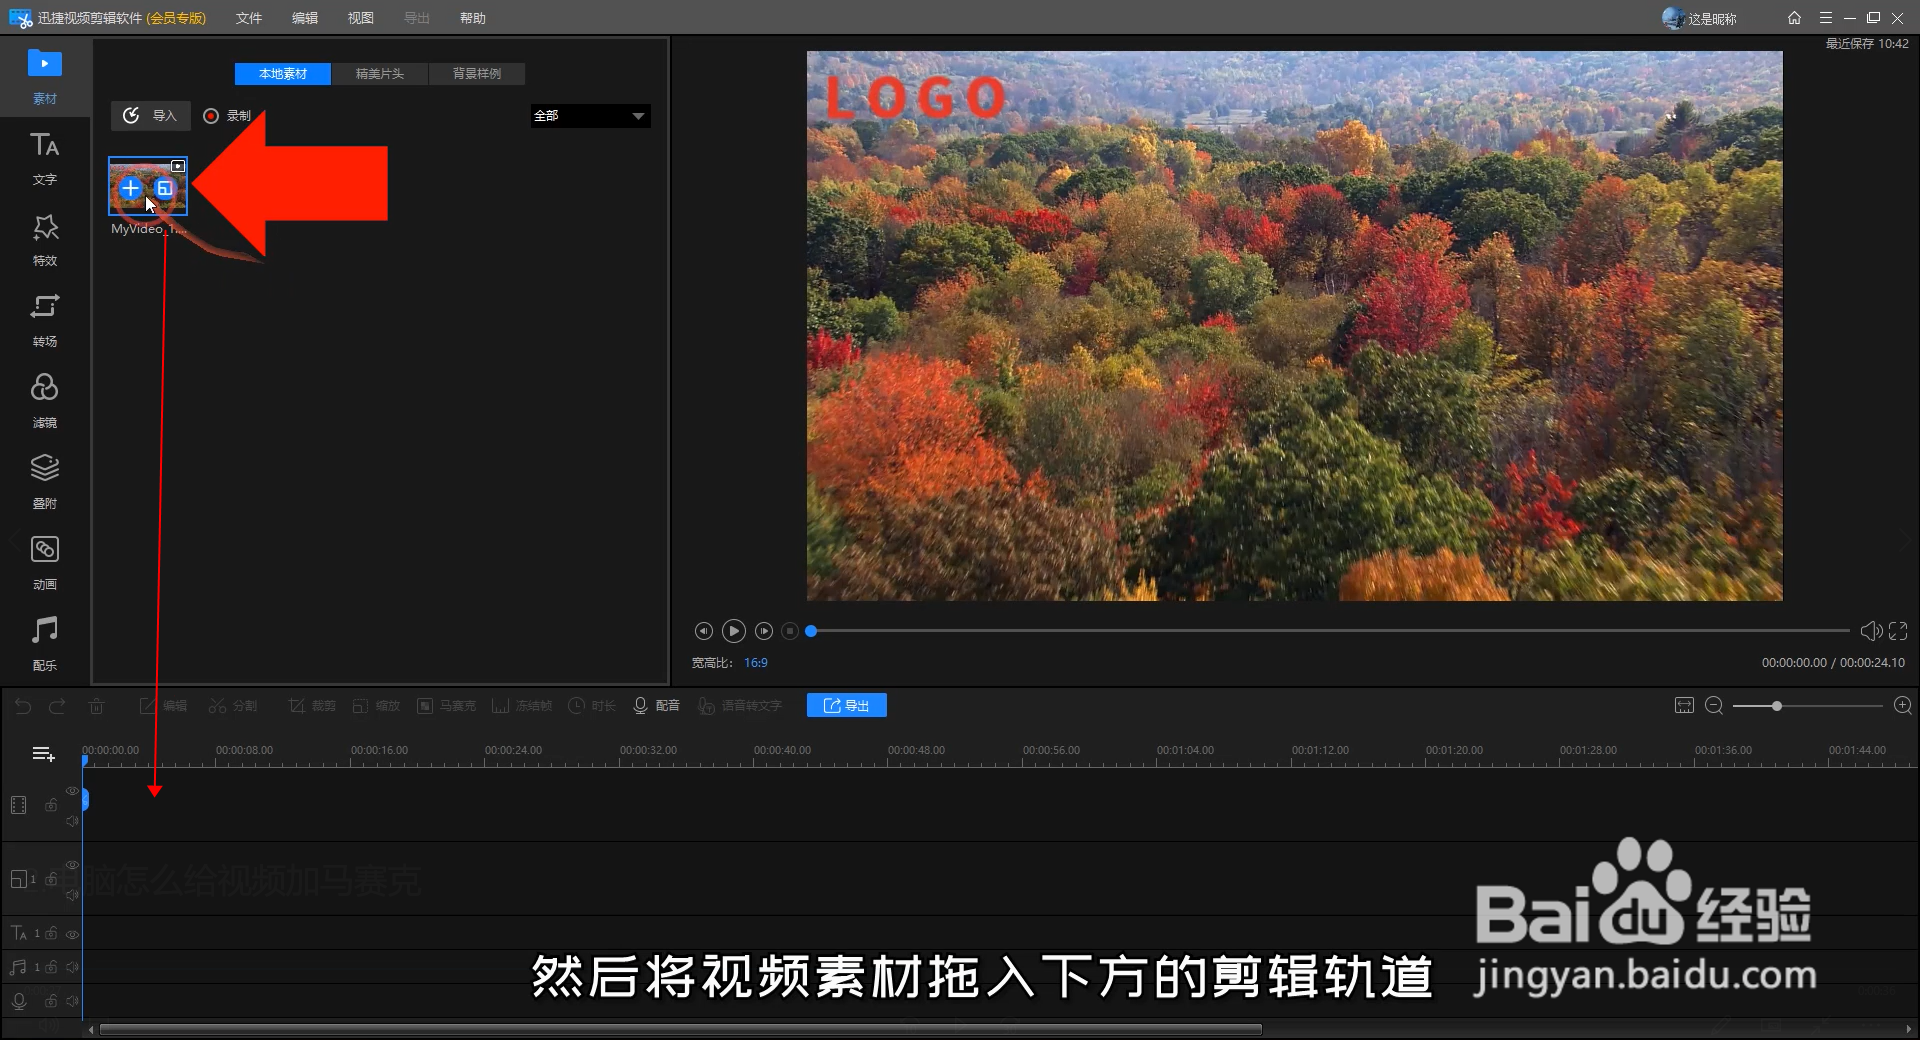Switch to the 背景样例 tab
This screenshot has height=1040, width=1920.
coord(477,74)
